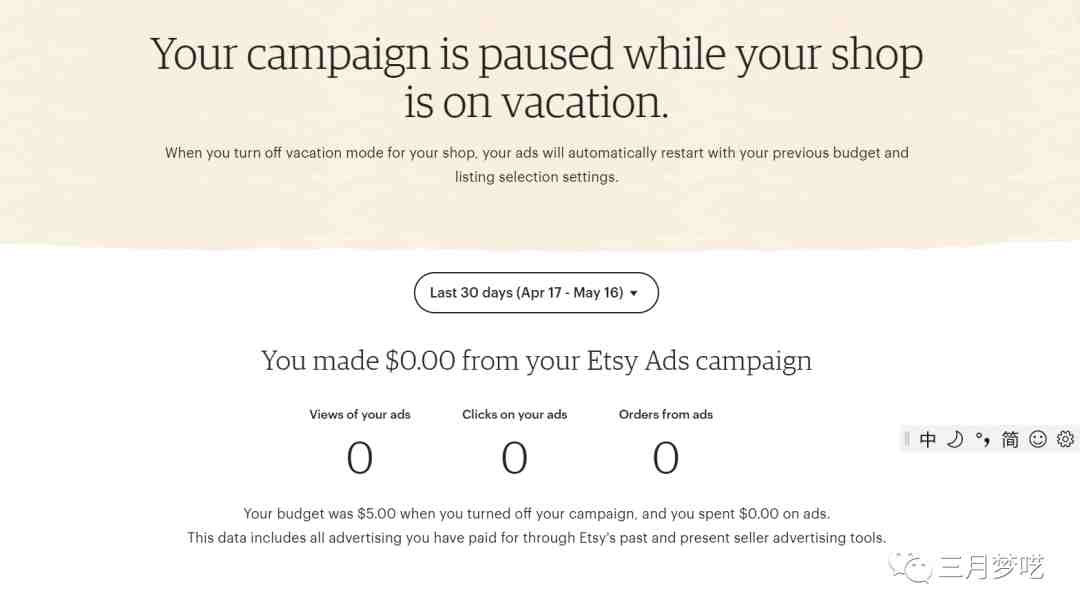Select the Views of your ads label
1080x615 pixels.
360,415
